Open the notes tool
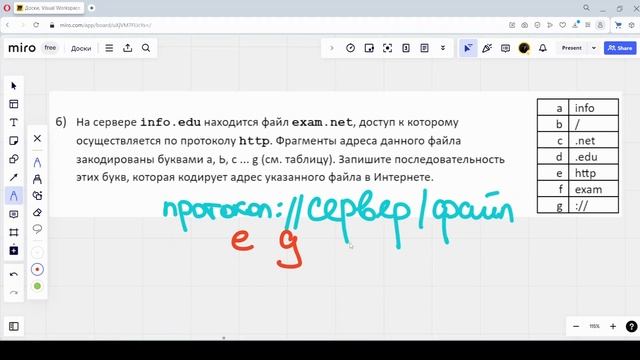Viewport: 640px width, 360px height. click(424, 48)
